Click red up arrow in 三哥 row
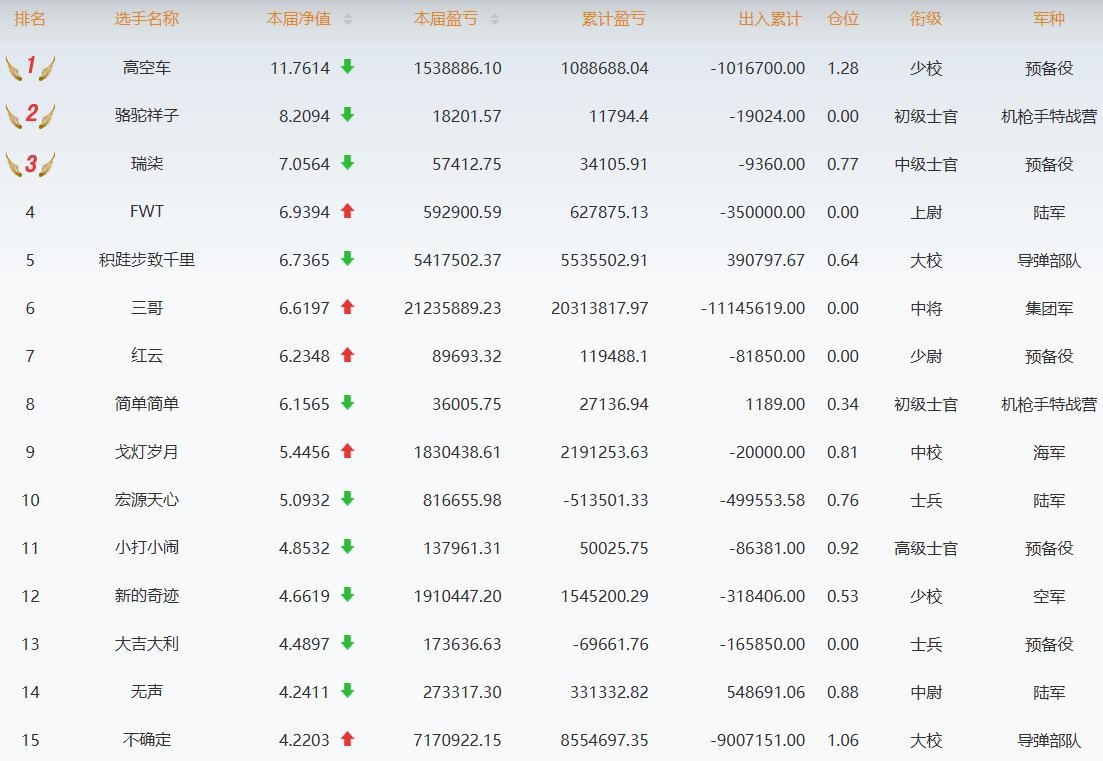1103x761 pixels. pyautogui.click(x=347, y=307)
